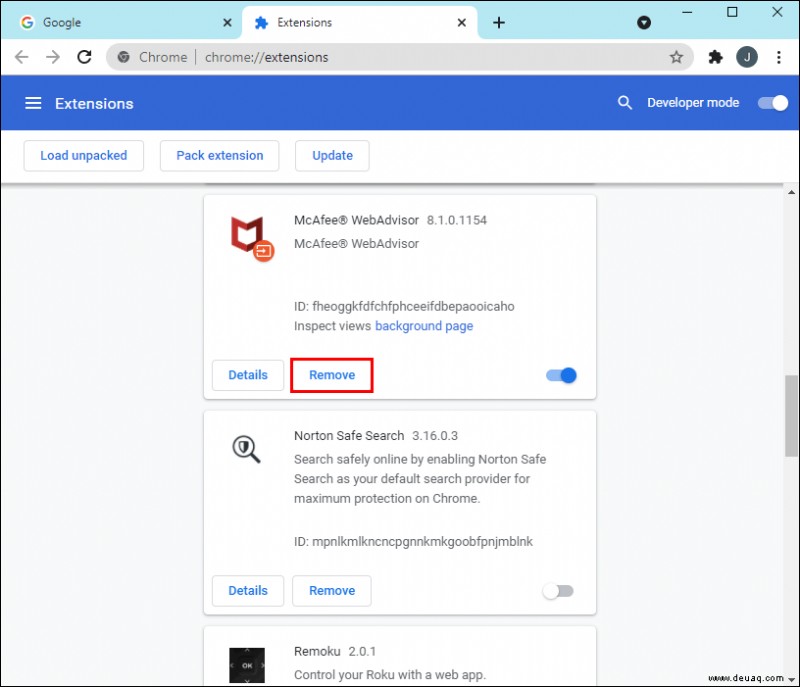Click the Remoku extension icon

(x=247, y=665)
